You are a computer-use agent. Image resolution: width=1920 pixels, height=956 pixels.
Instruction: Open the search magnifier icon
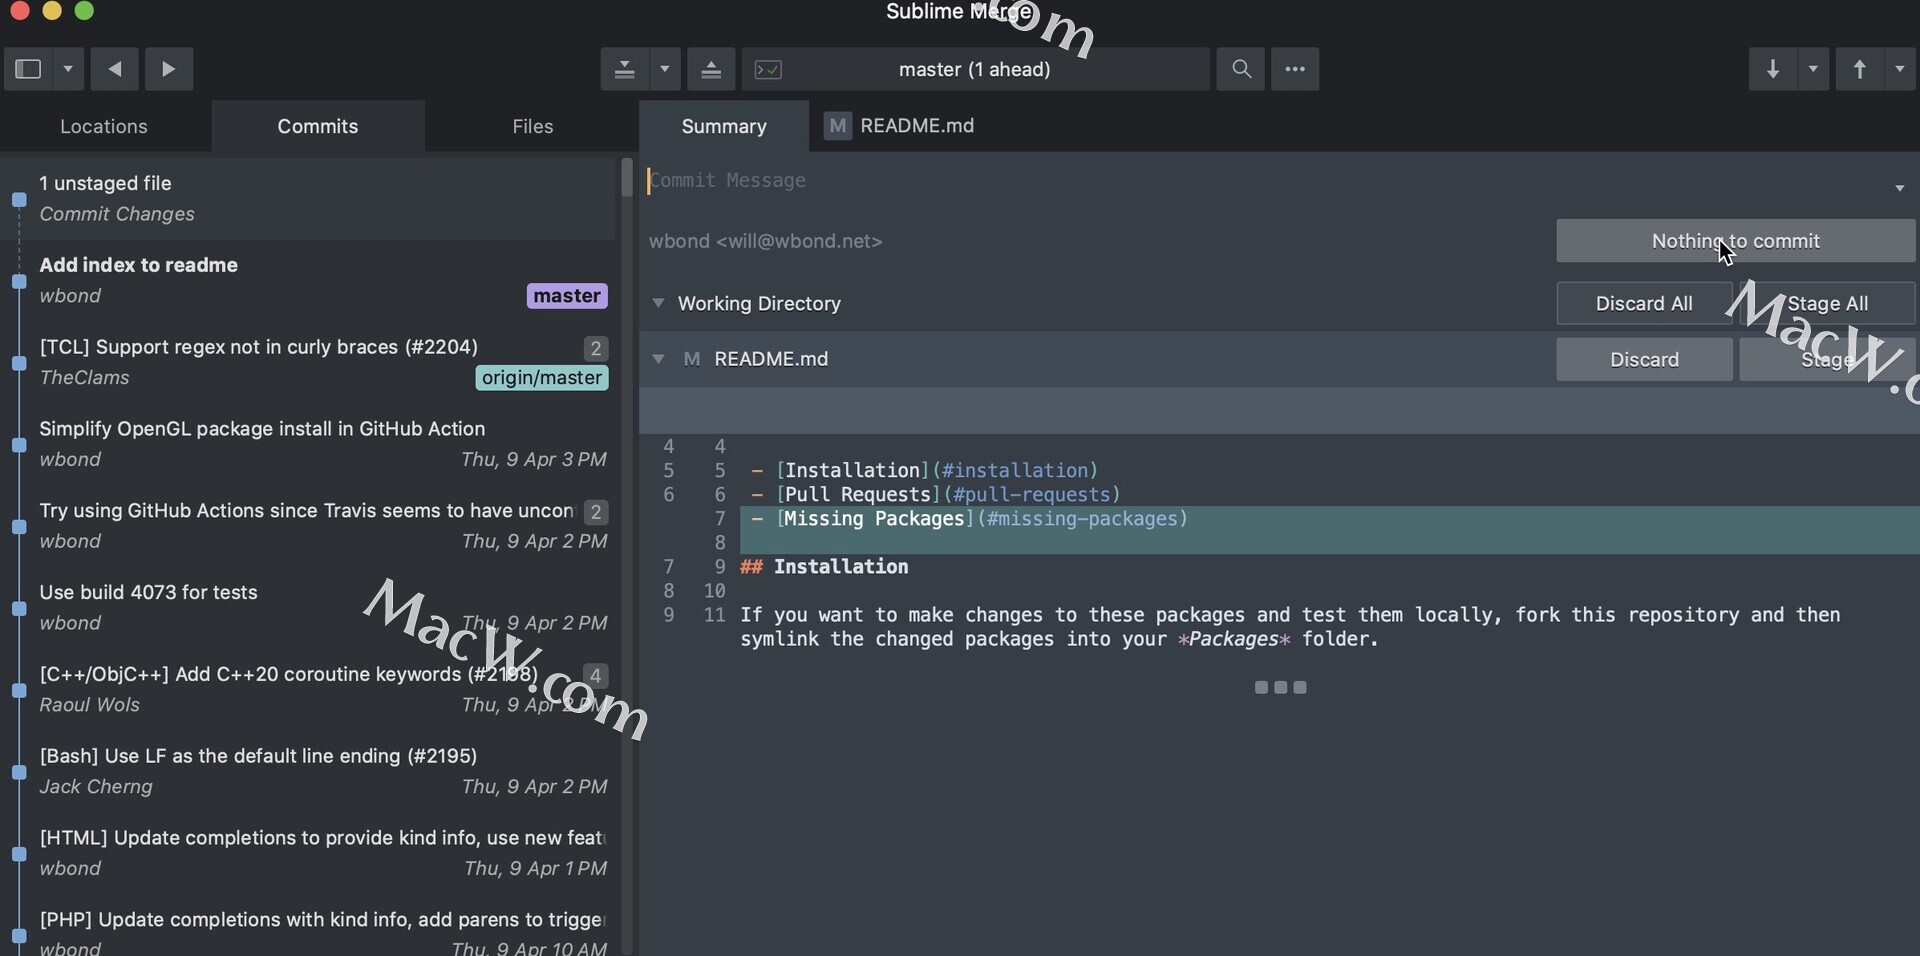coord(1241,69)
